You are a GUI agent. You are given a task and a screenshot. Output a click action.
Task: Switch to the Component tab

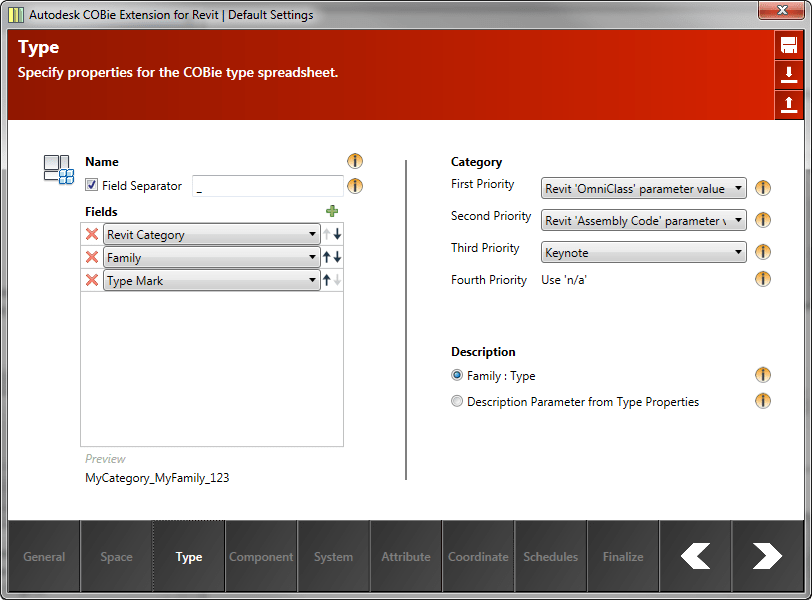[x=261, y=557]
